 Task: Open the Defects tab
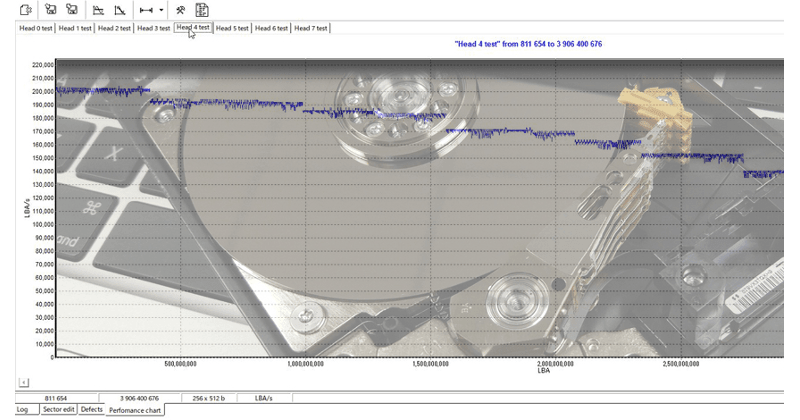[x=92, y=410]
